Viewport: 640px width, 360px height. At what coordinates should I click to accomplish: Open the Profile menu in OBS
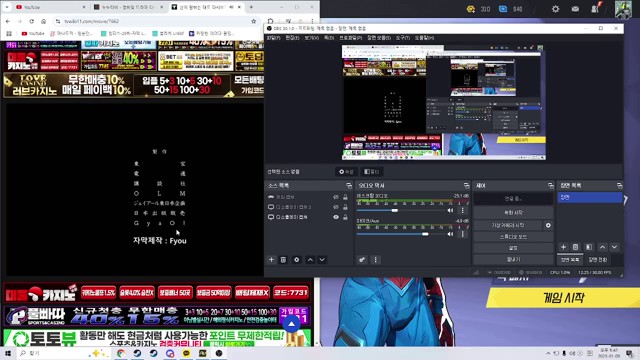(351, 38)
